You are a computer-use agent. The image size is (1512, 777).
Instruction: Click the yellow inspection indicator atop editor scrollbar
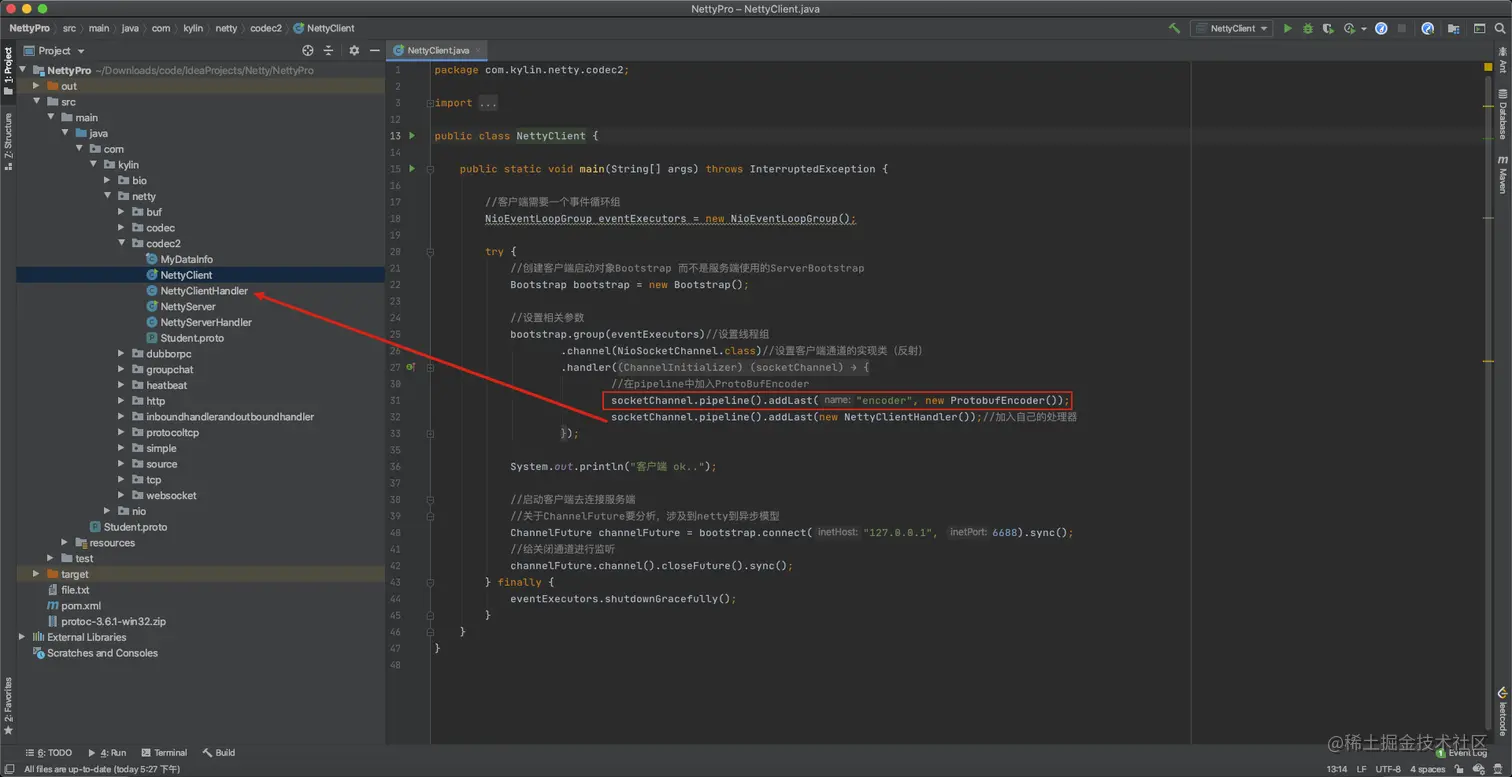pos(1488,66)
